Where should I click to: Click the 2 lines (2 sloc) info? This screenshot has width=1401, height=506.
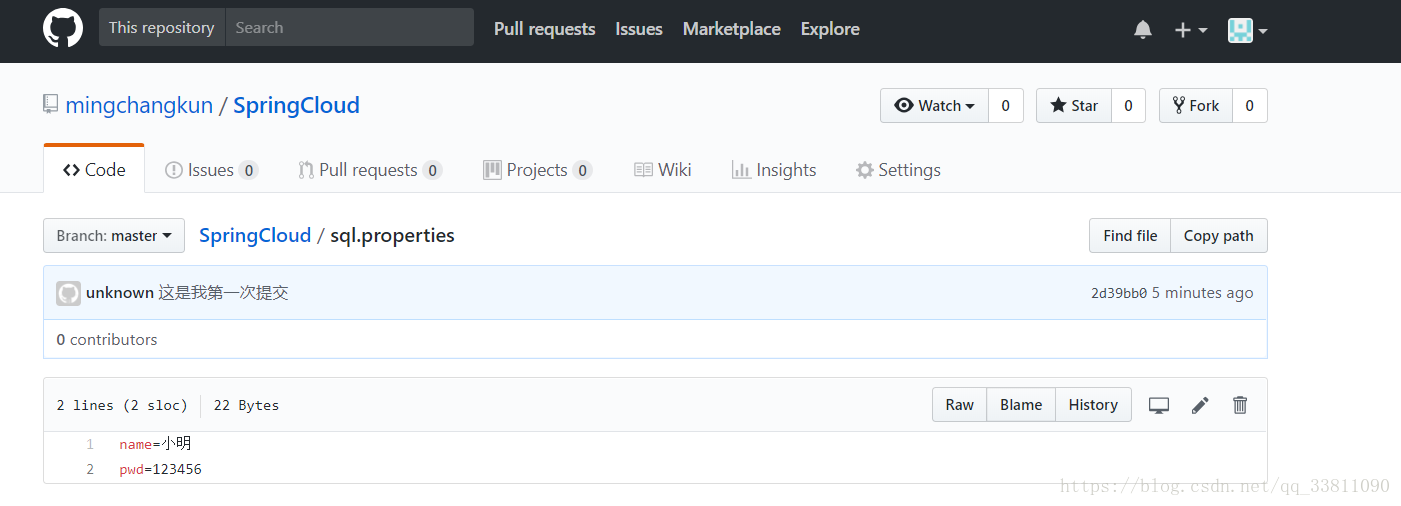pos(122,405)
